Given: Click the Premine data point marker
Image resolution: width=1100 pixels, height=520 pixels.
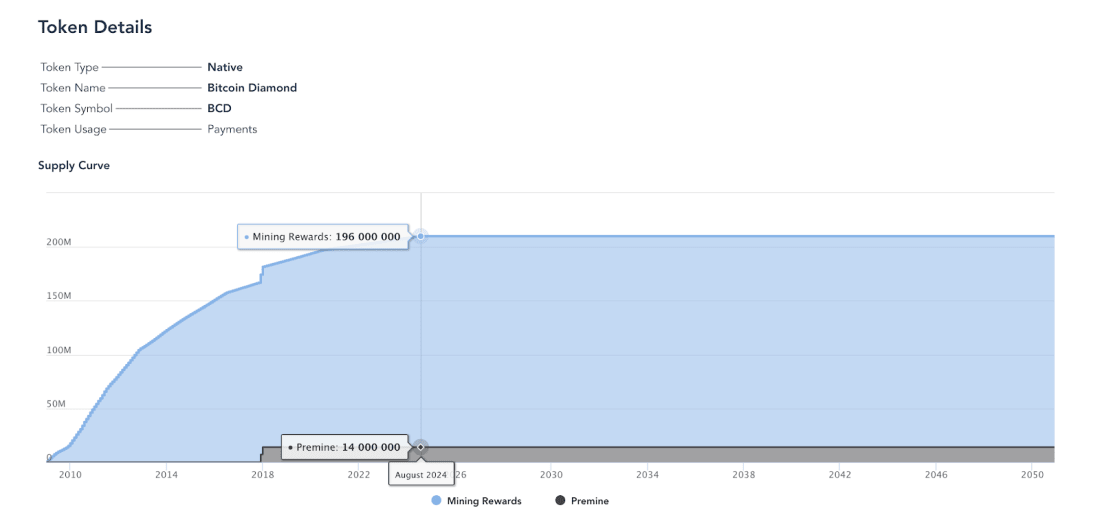Looking at the screenshot, I should coord(421,447).
